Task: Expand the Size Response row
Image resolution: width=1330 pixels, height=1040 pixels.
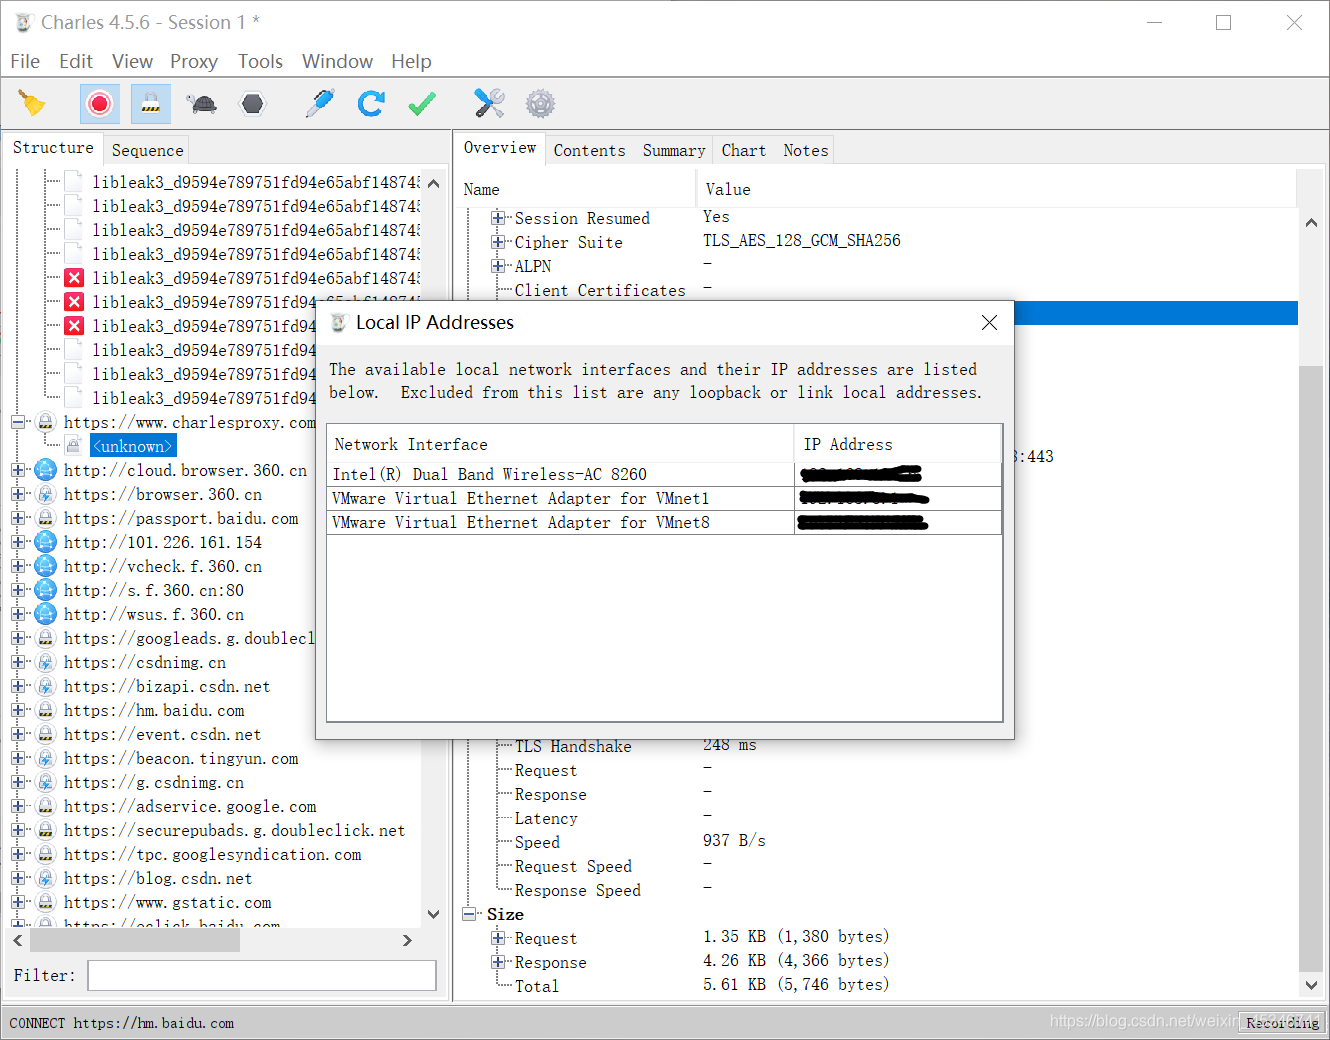Action: point(498,962)
